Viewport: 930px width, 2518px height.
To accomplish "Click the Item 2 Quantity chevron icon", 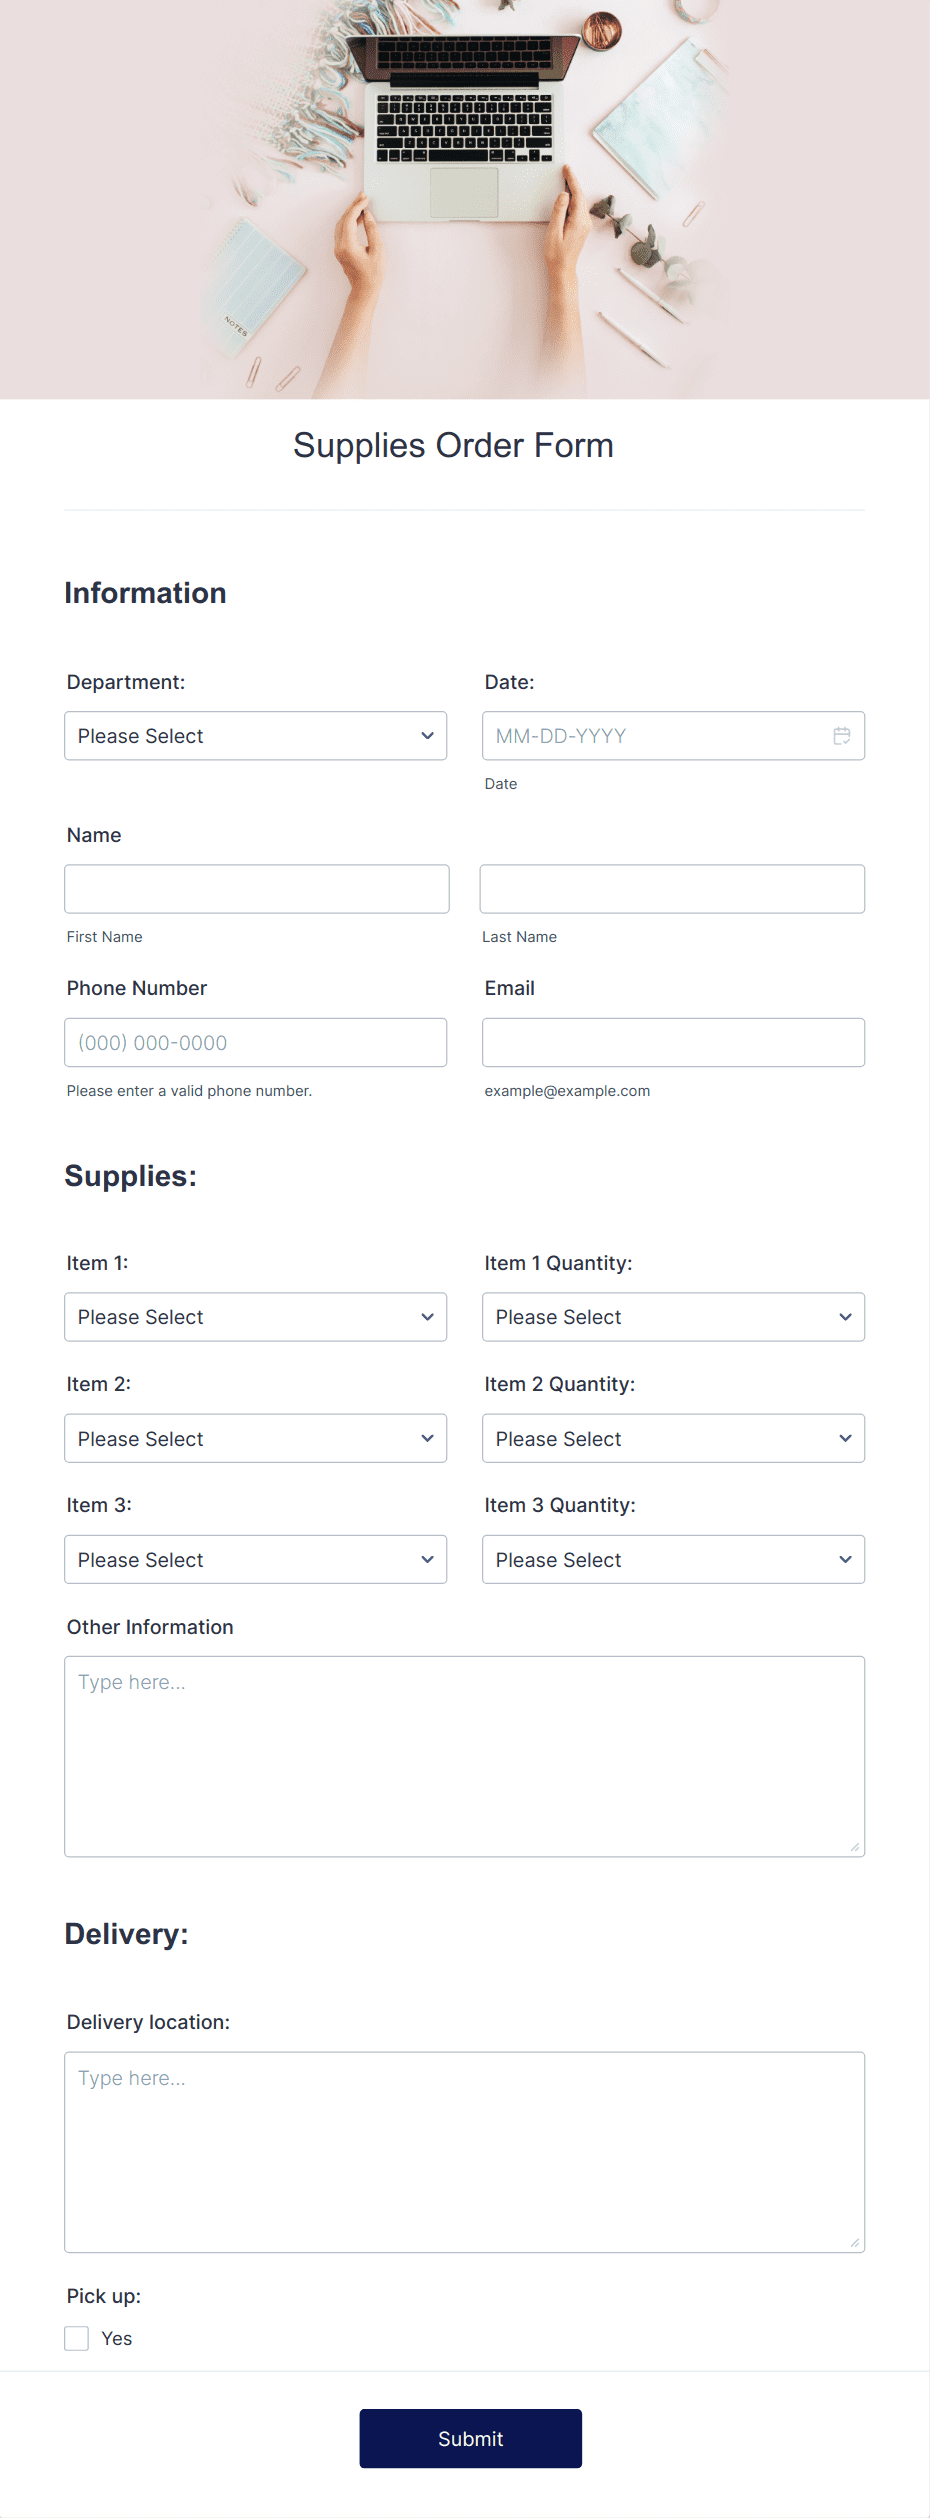I will point(845,1438).
